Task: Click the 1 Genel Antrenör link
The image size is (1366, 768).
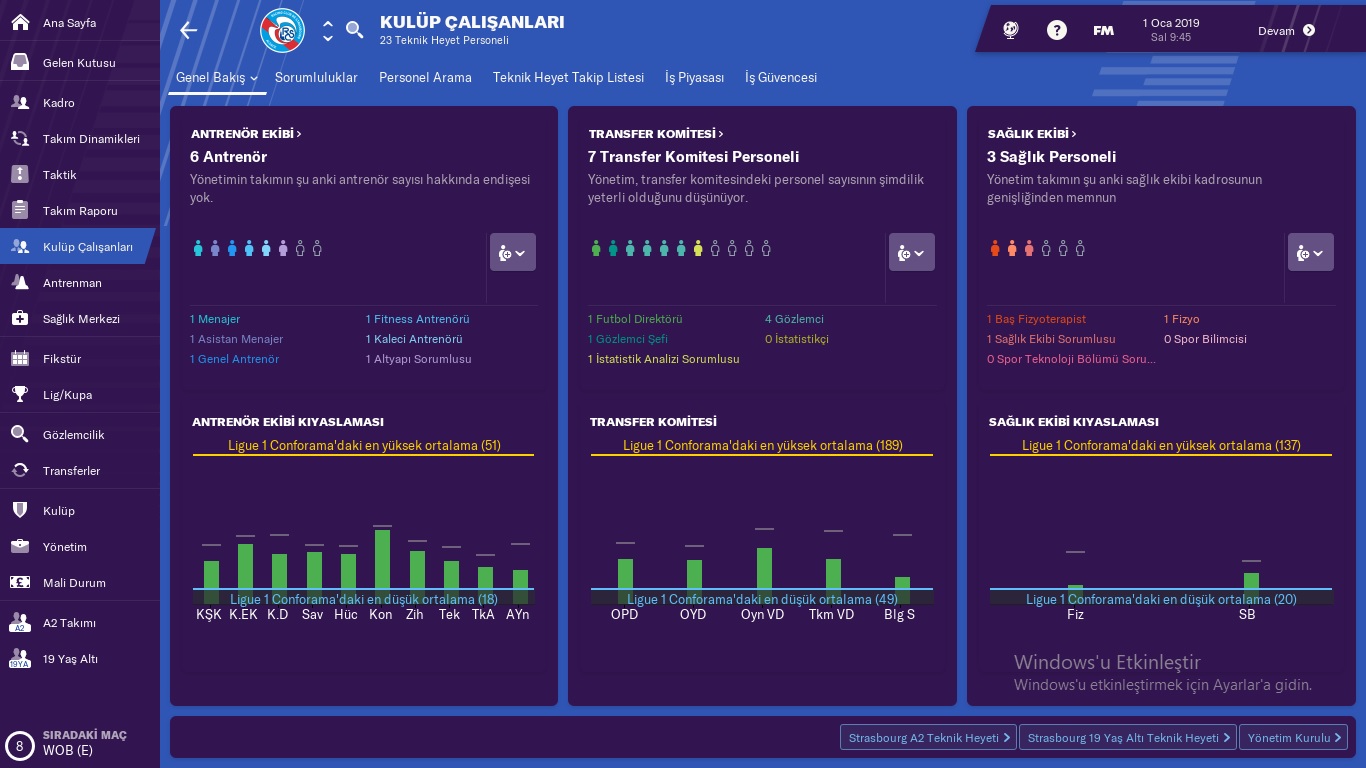Action: (234, 359)
